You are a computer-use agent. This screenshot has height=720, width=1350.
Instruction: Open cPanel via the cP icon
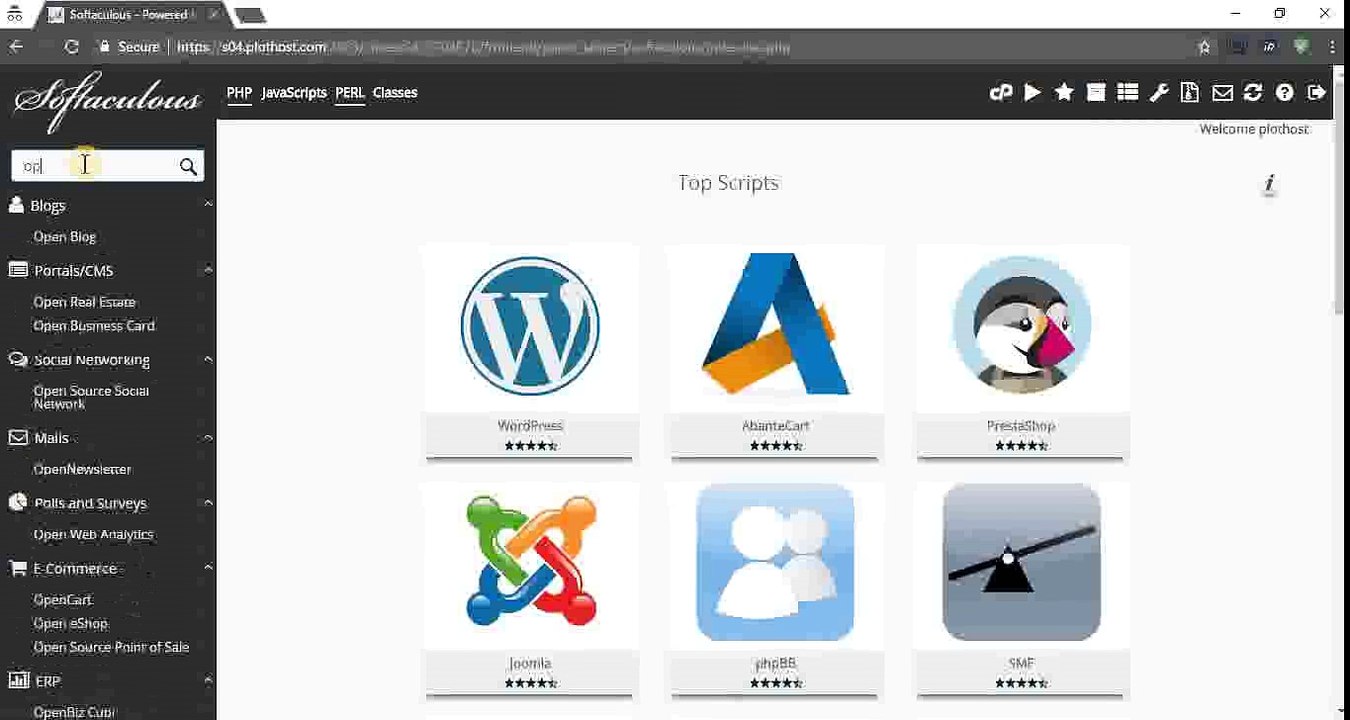[1000, 93]
